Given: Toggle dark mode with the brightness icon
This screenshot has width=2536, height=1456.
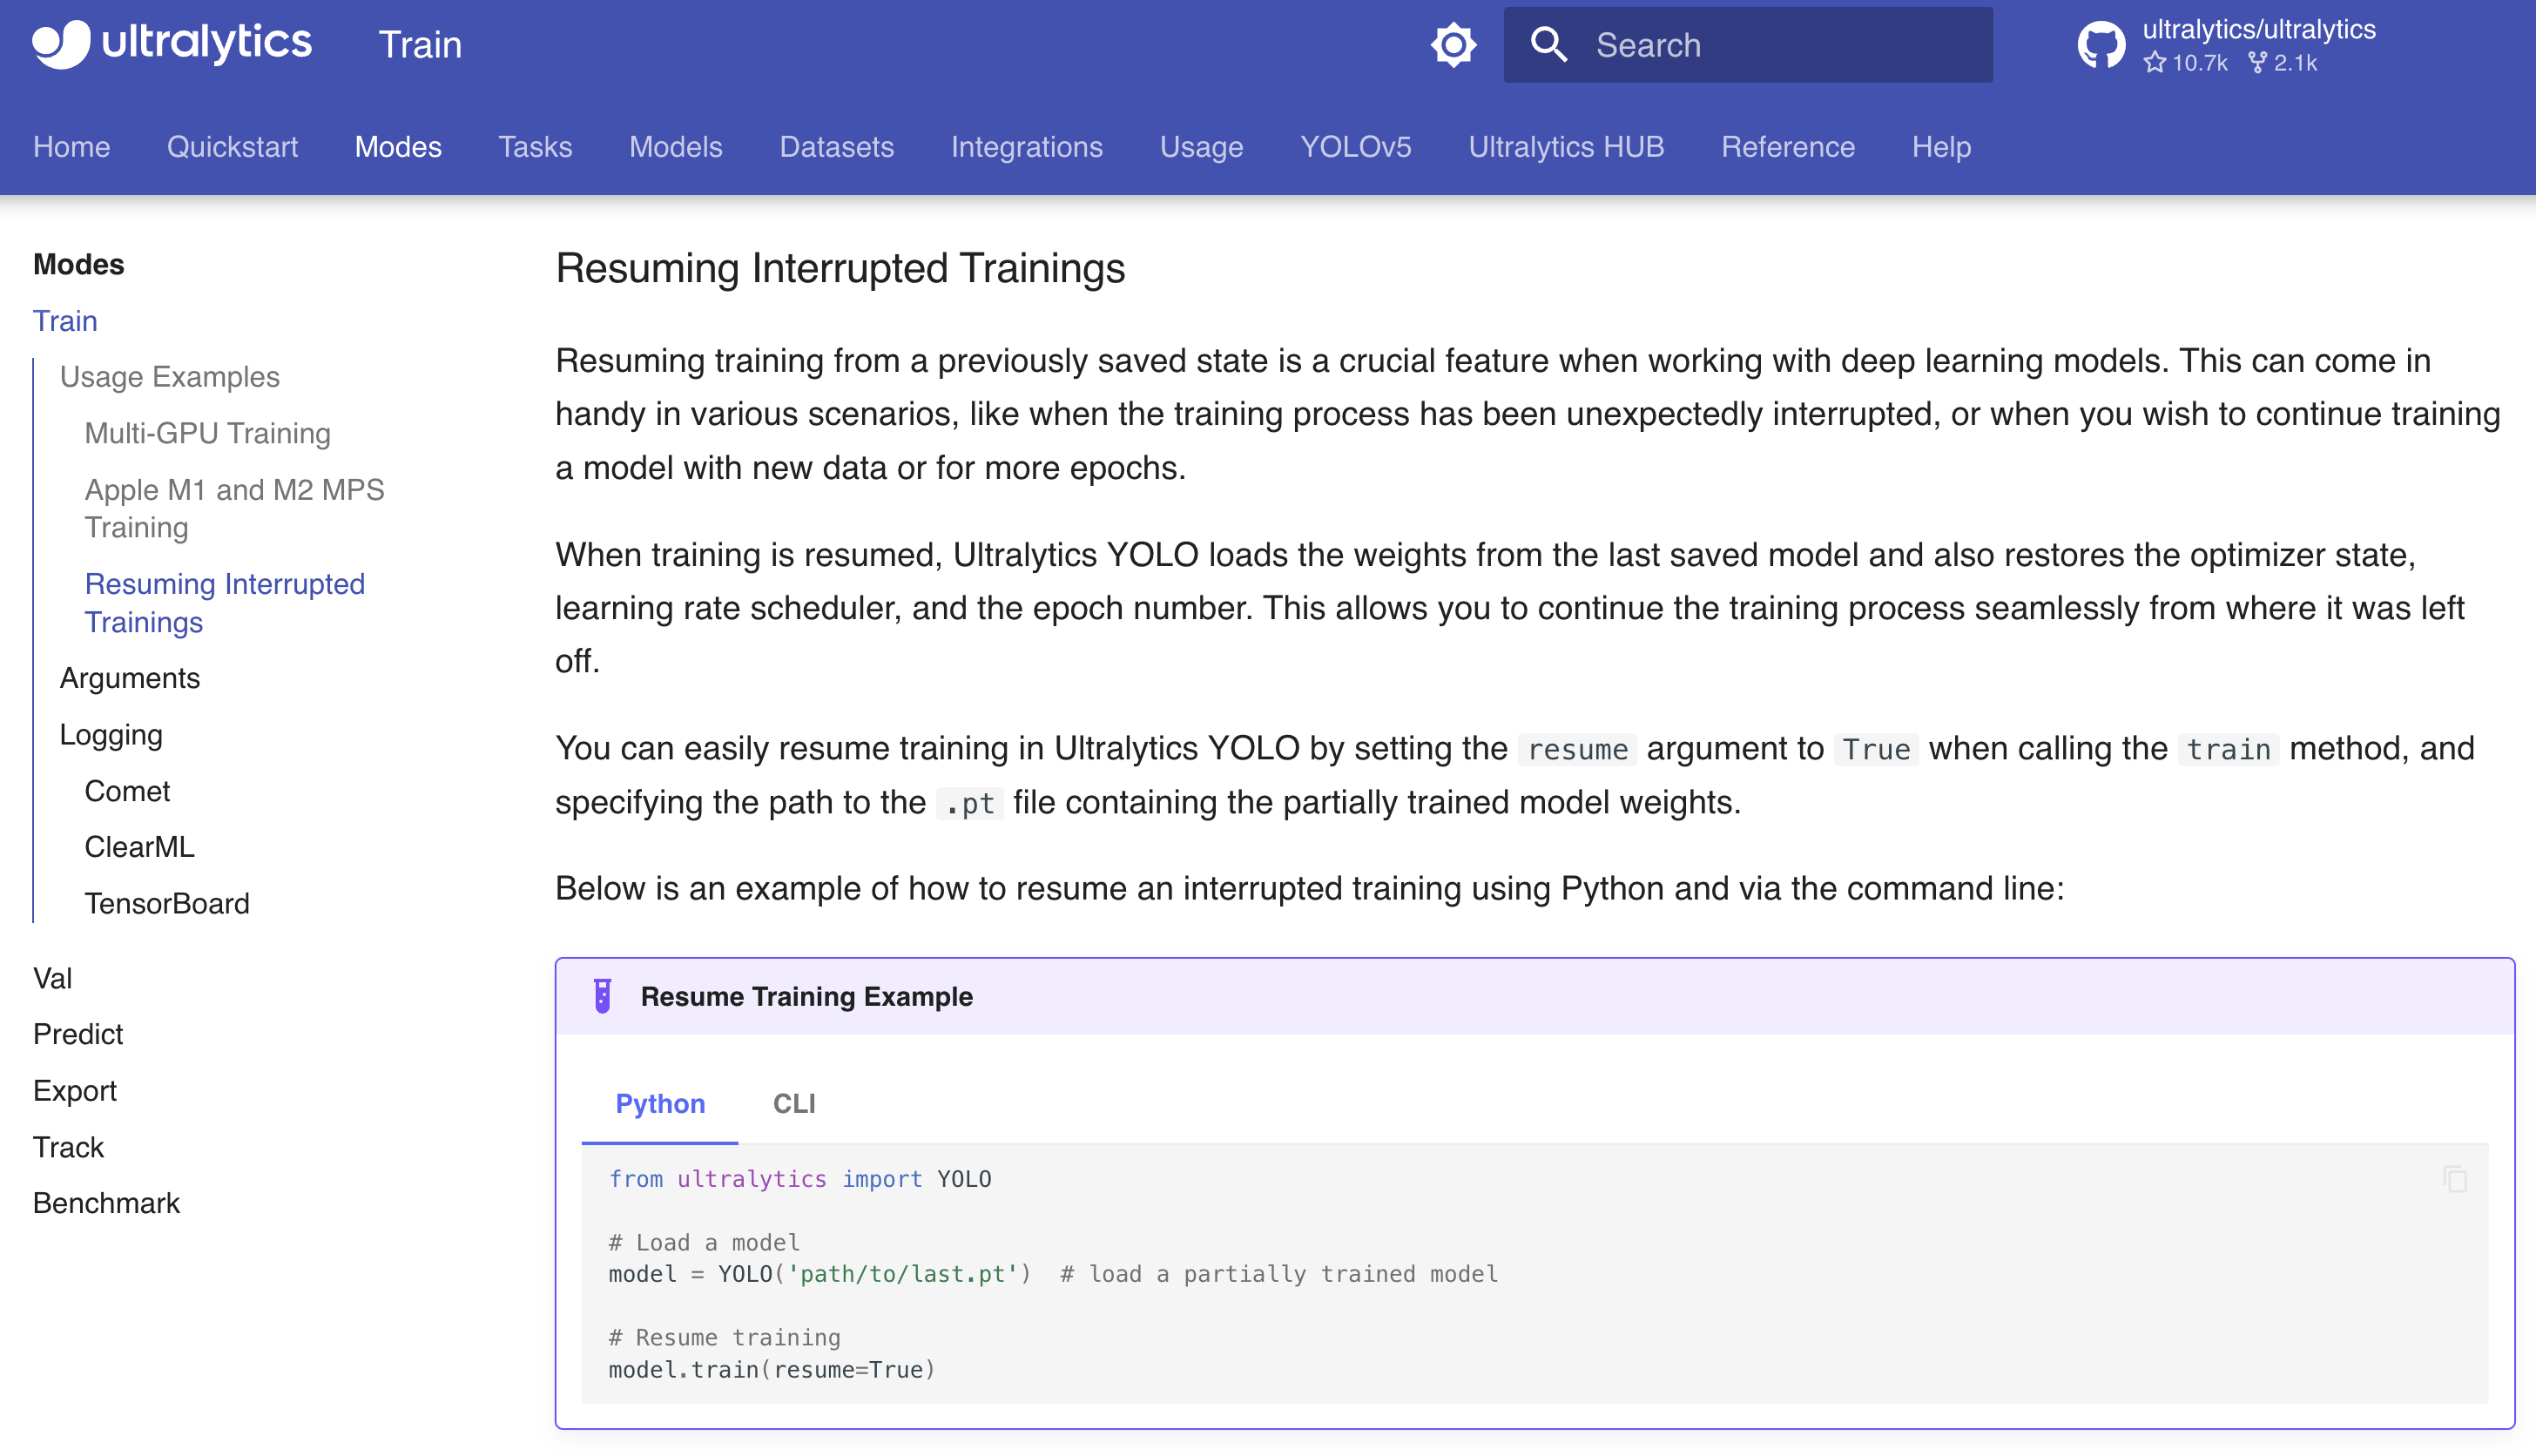Looking at the screenshot, I should click(x=1453, y=44).
